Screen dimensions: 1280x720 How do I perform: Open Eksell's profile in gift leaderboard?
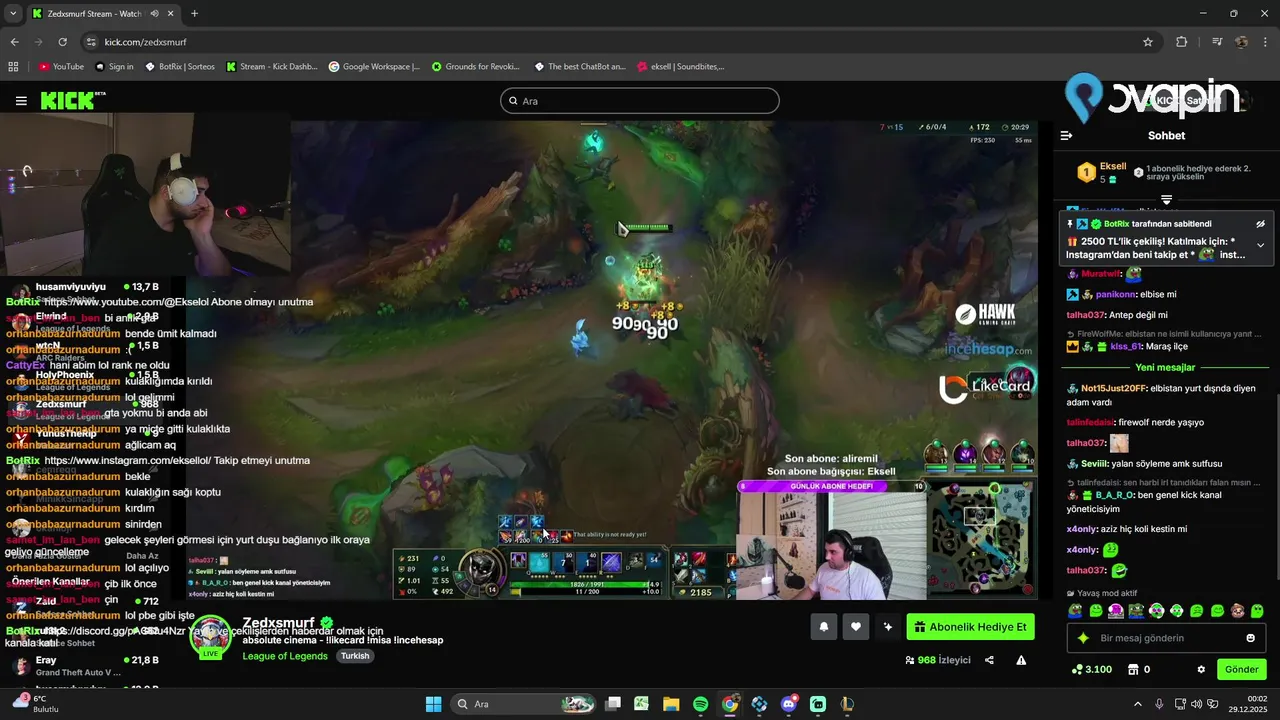point(1113,166)
